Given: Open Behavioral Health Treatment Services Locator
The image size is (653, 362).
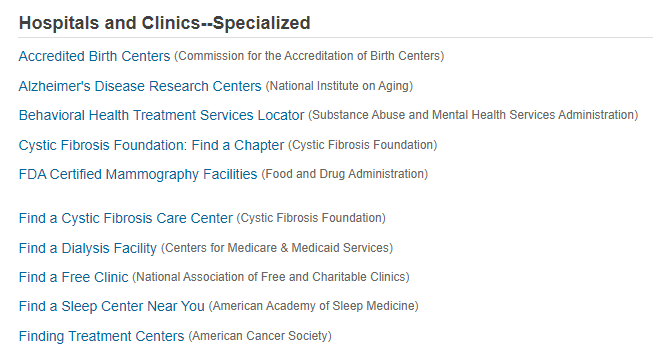Looking at the screenshot, I should (162, 115).
